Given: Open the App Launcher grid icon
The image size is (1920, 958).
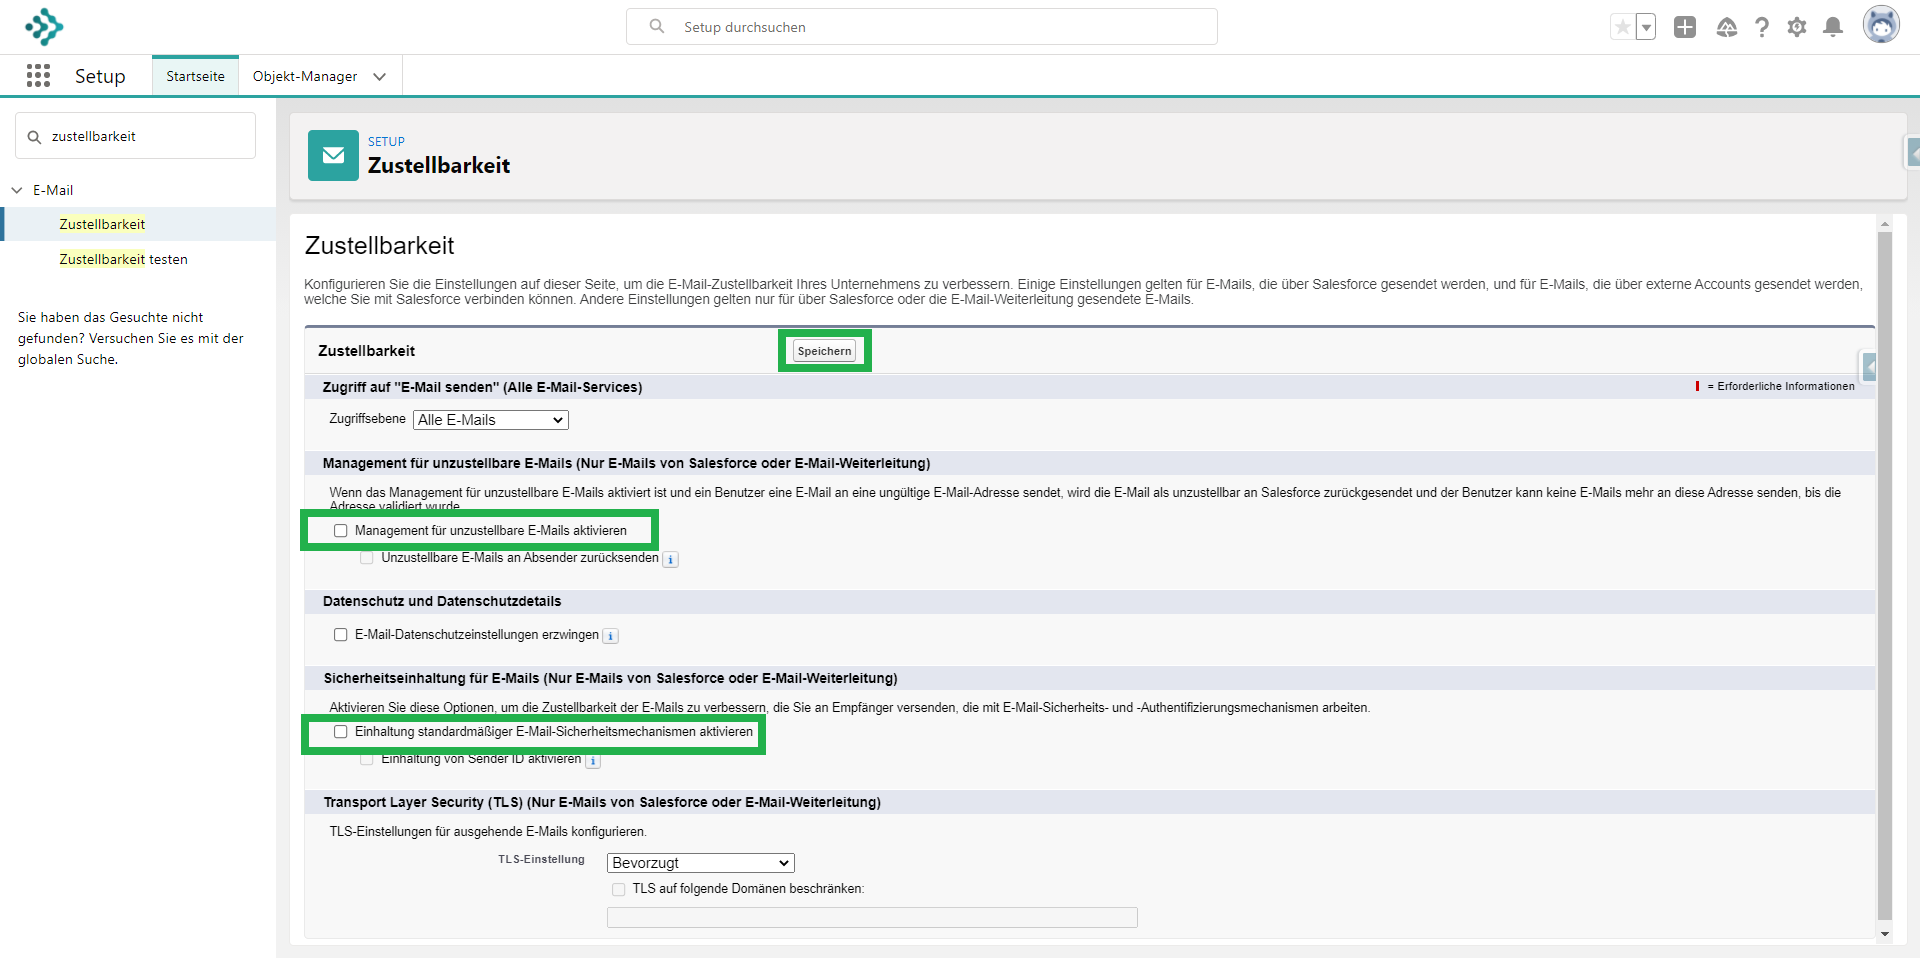Looking at the screenshot, I should pyautogui.click(x=38, y=76).
